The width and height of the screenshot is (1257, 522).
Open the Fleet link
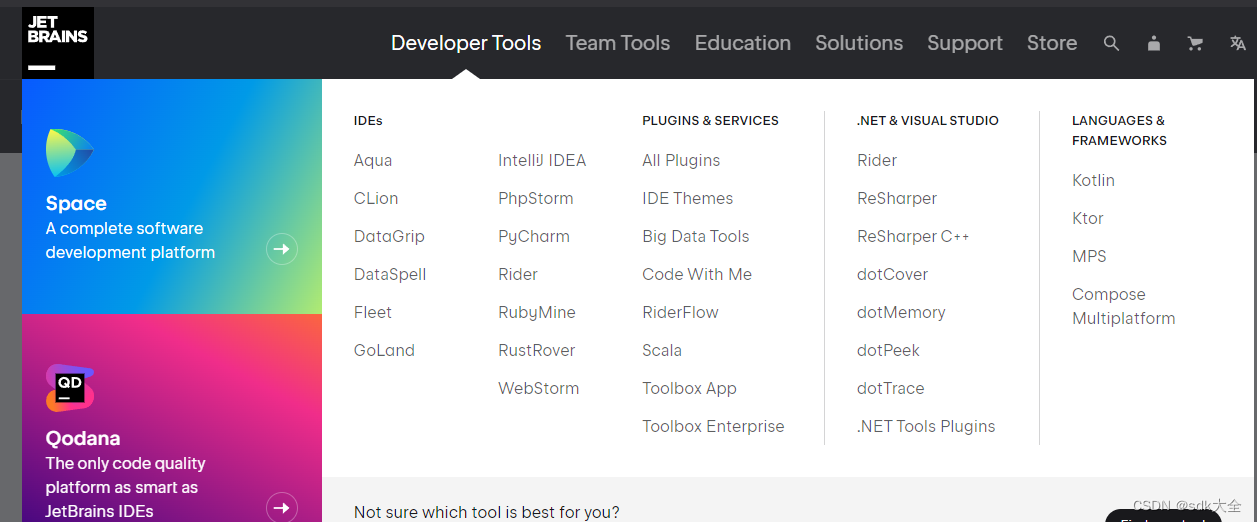[x=373, y=312]
